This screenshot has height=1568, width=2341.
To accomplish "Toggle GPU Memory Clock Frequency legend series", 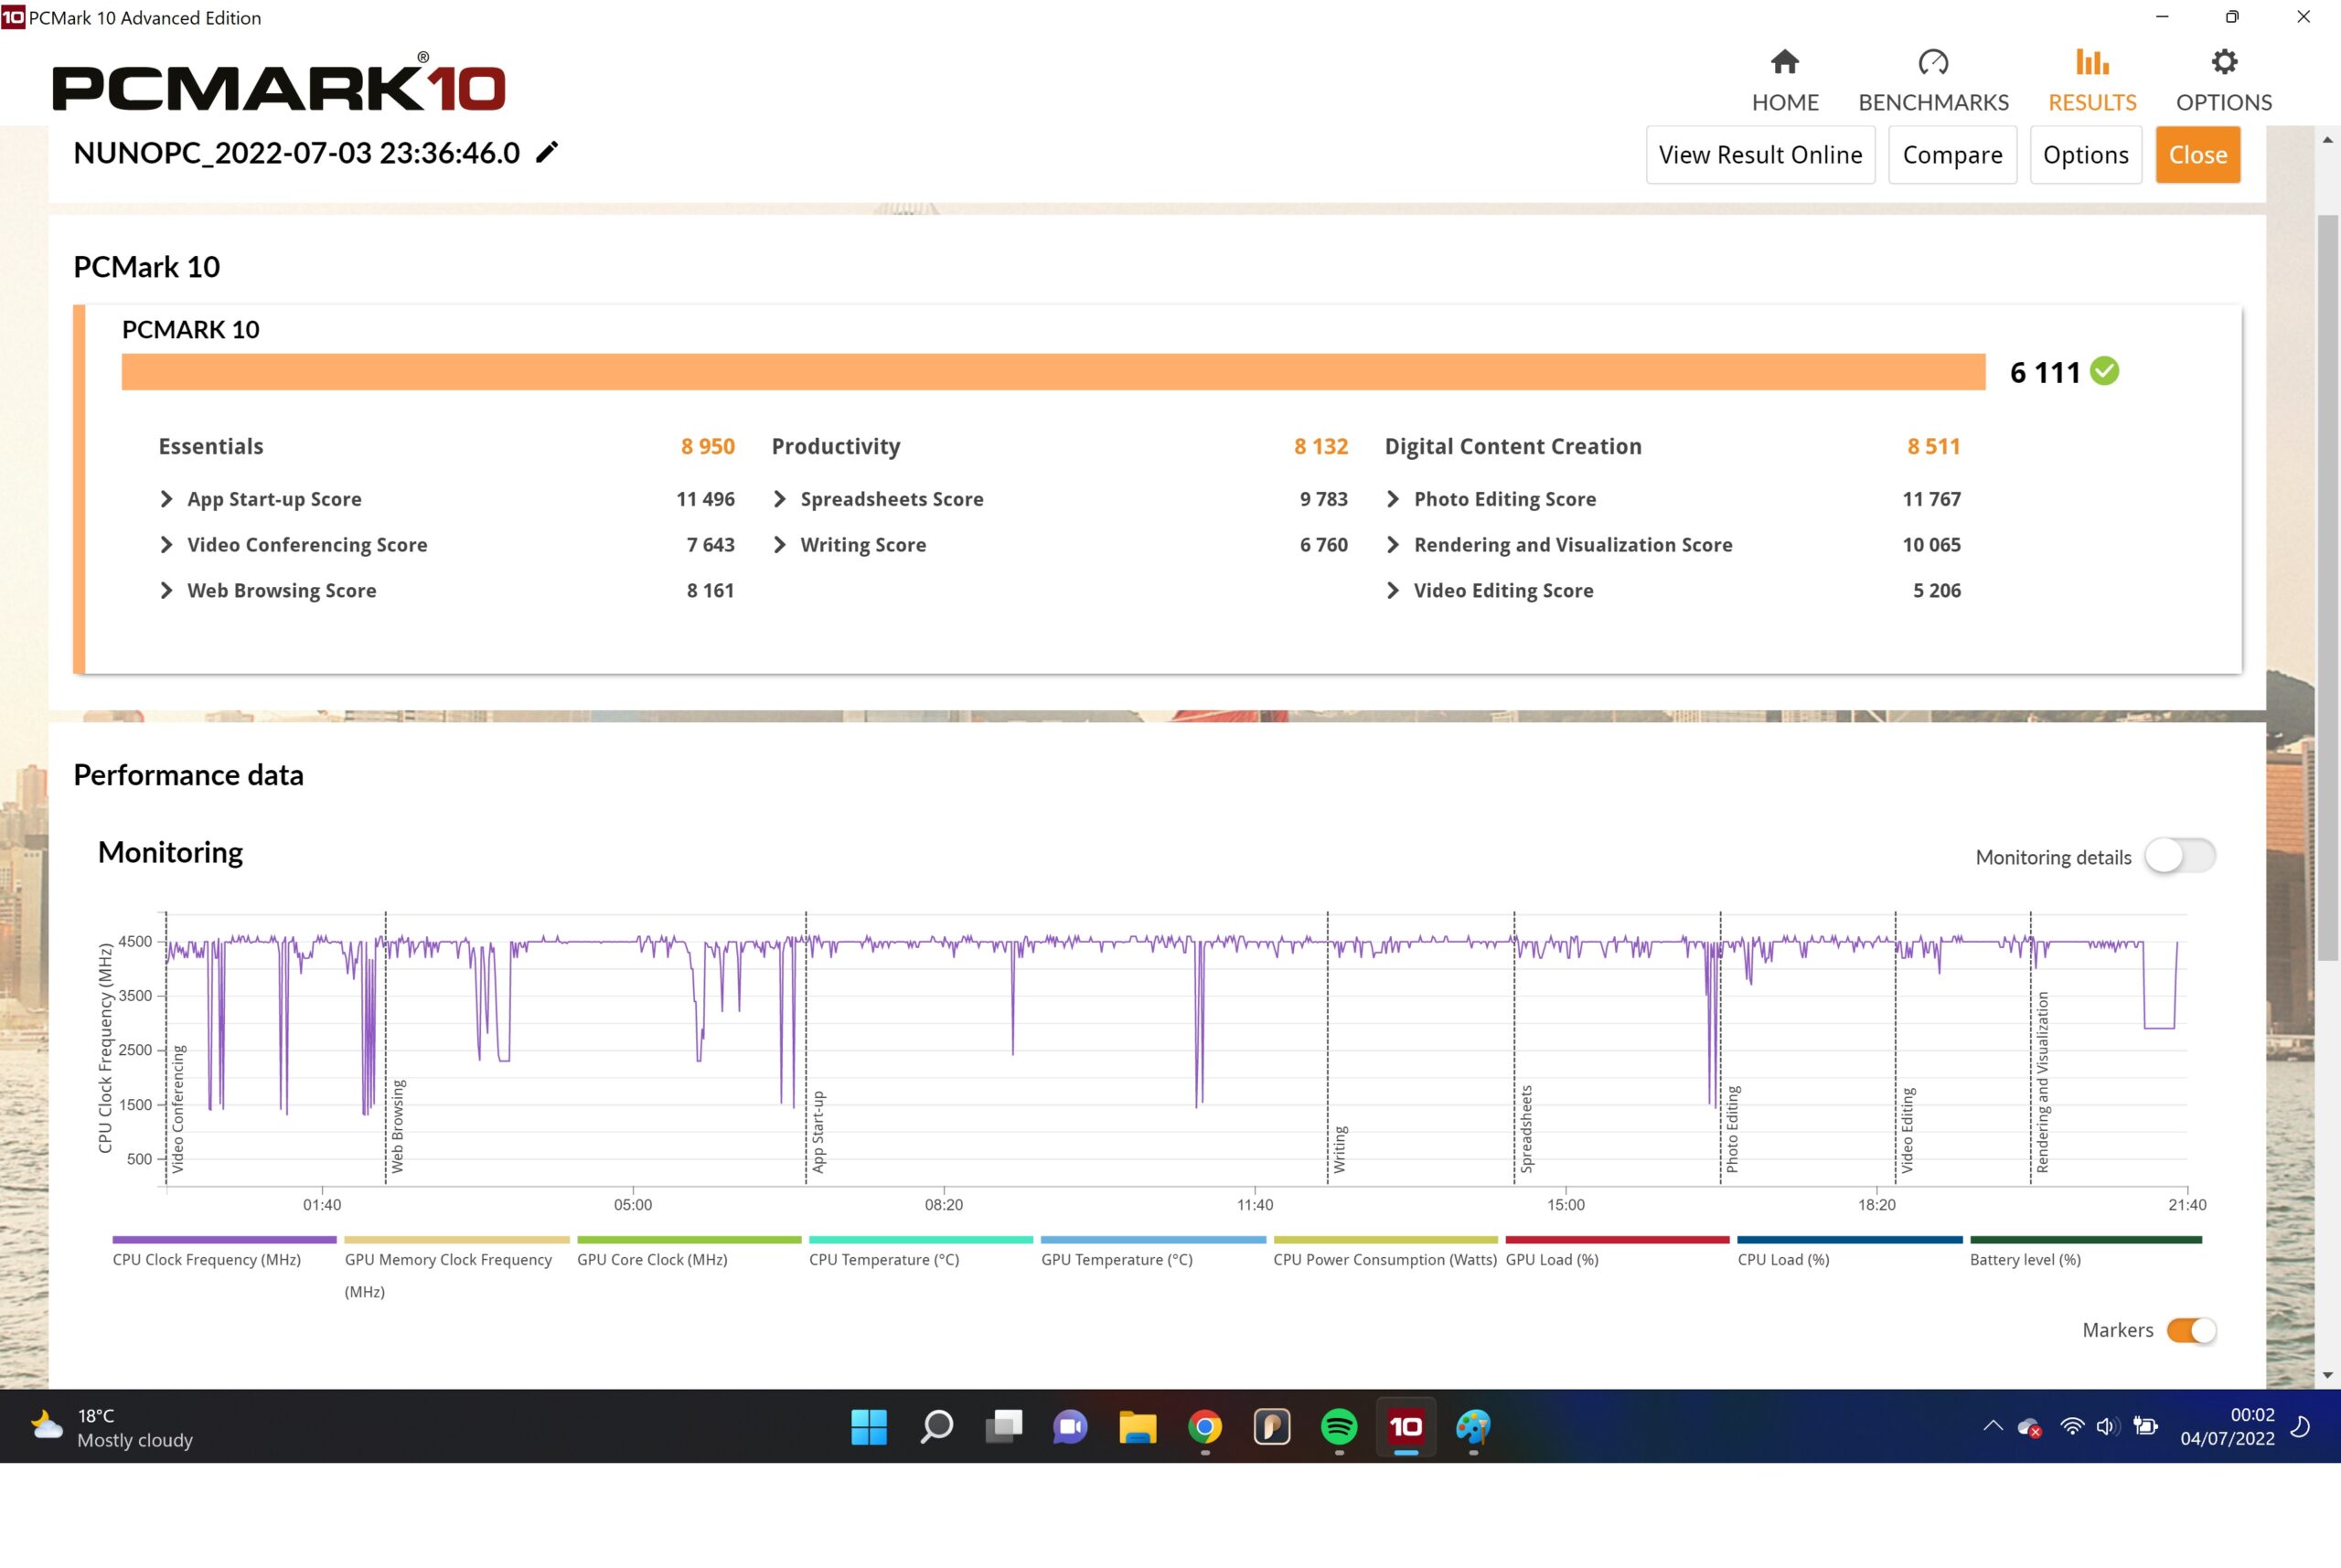I will click(x=456, y=1269).
